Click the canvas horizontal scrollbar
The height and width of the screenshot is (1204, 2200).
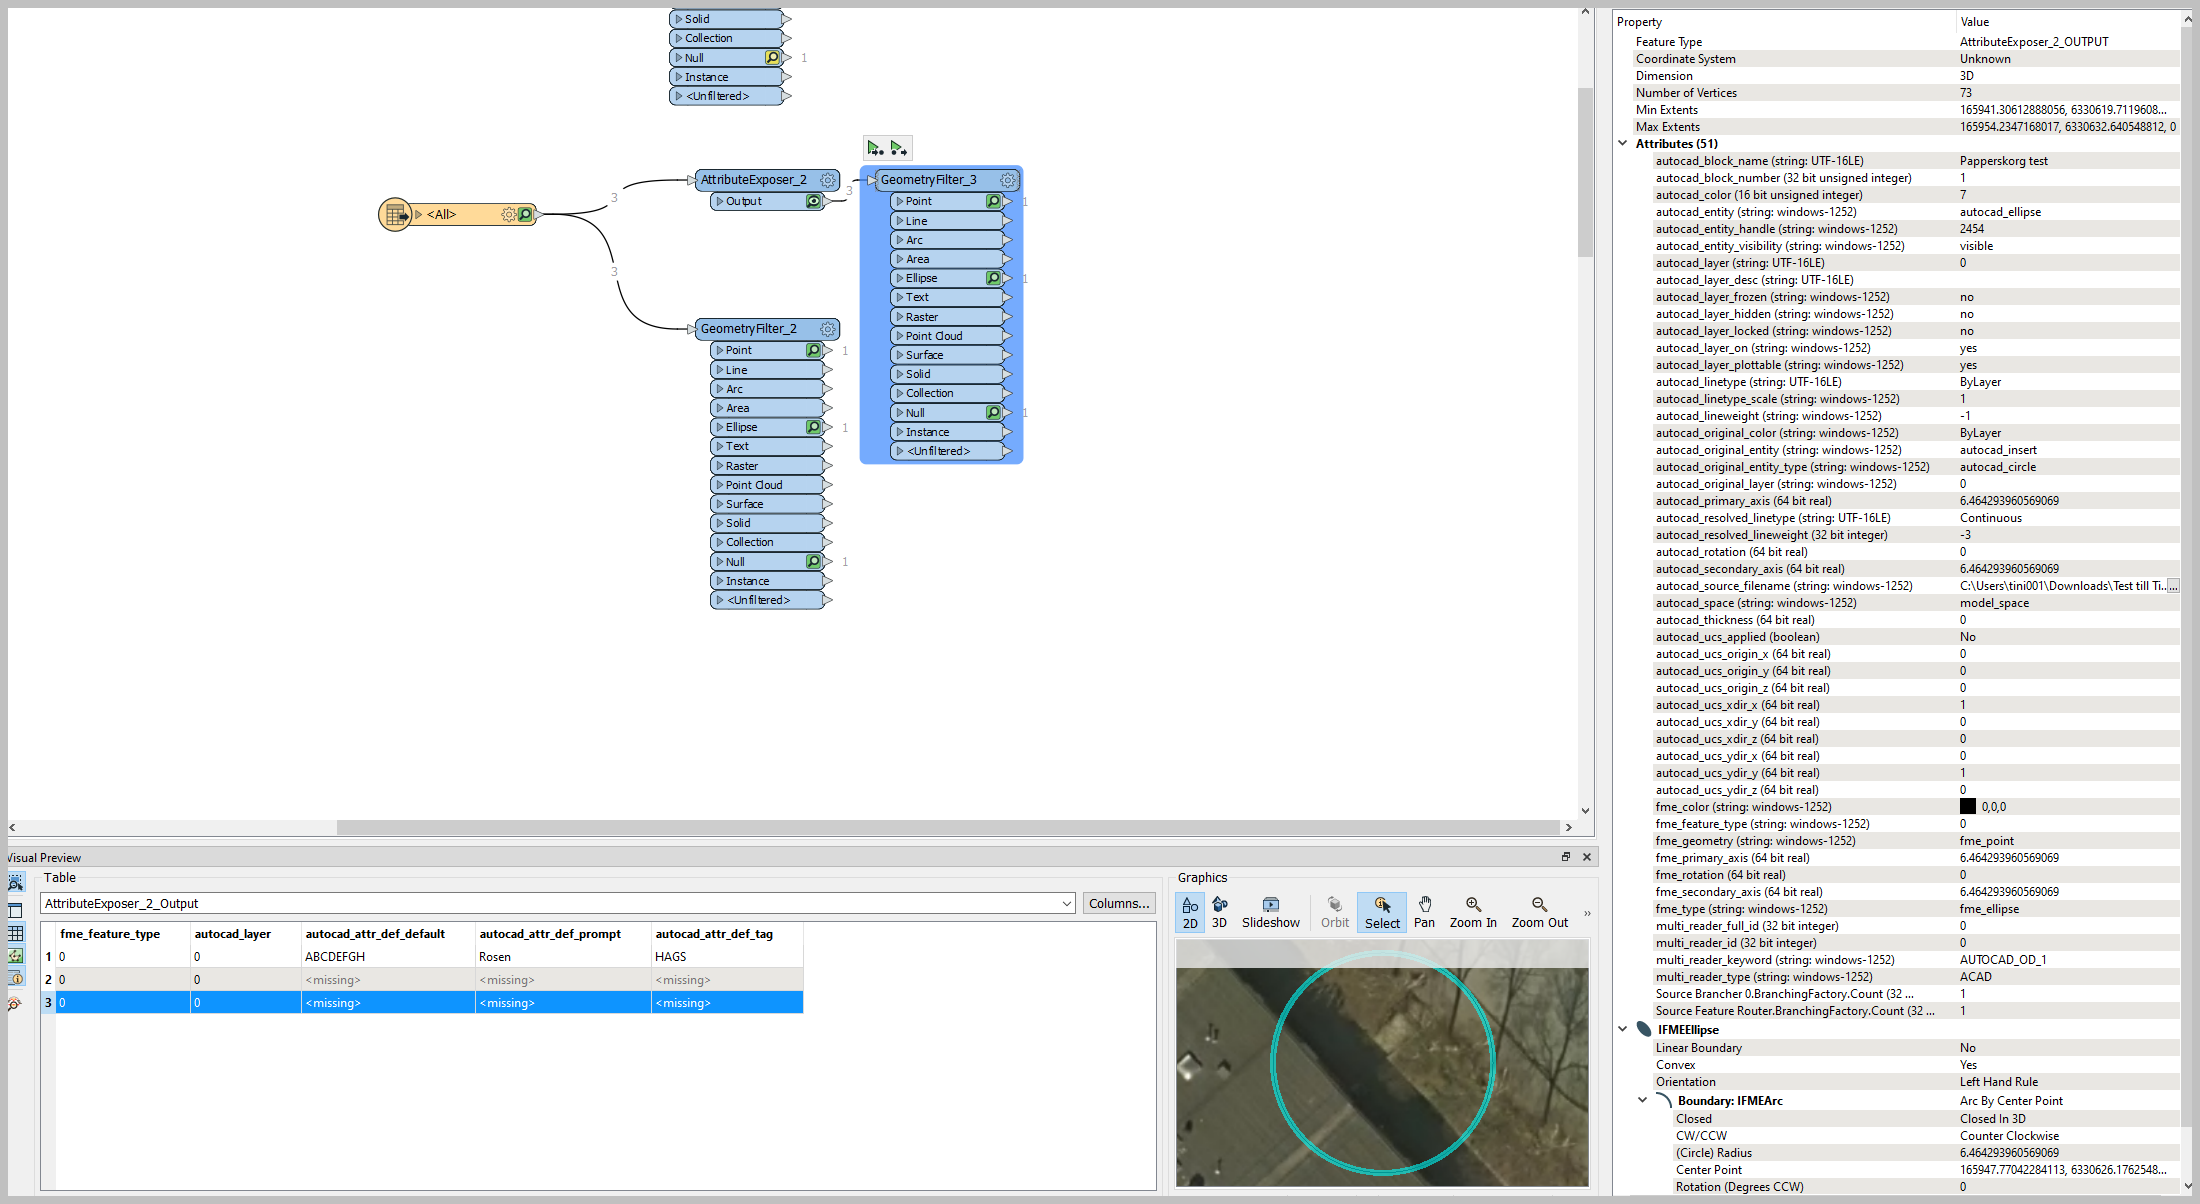tap(948, 827)
